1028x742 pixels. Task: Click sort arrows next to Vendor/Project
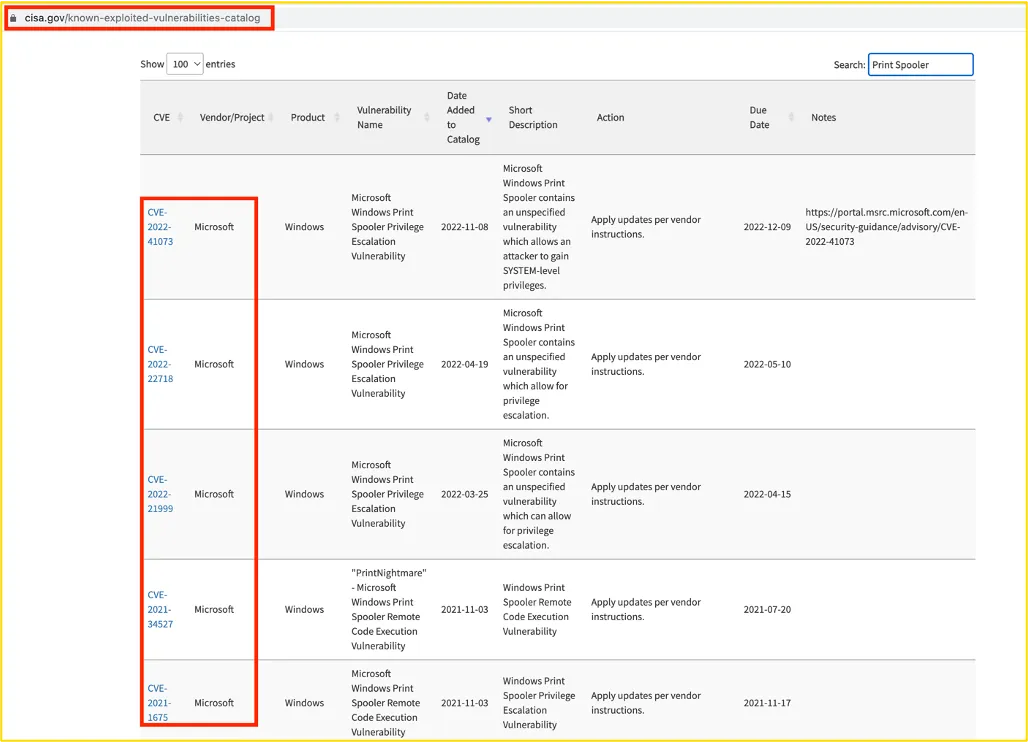click(x=273, y=118)
